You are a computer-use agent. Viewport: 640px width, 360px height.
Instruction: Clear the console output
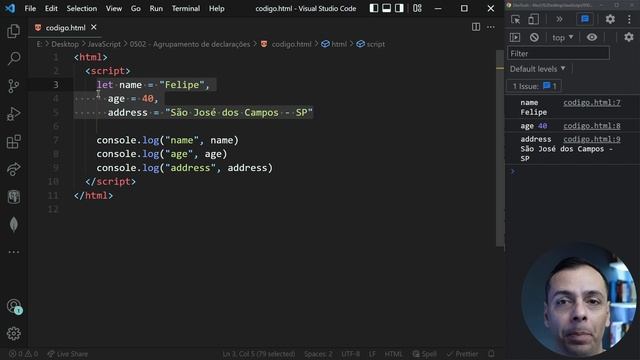(534, 37)
